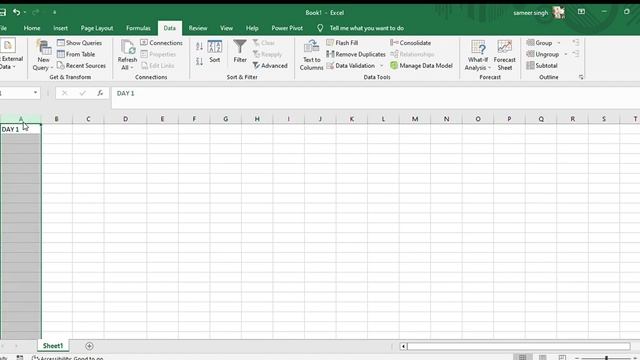The image size is (640, 360).
Task: Go to the Formulas tab
Action: (138, 28)
